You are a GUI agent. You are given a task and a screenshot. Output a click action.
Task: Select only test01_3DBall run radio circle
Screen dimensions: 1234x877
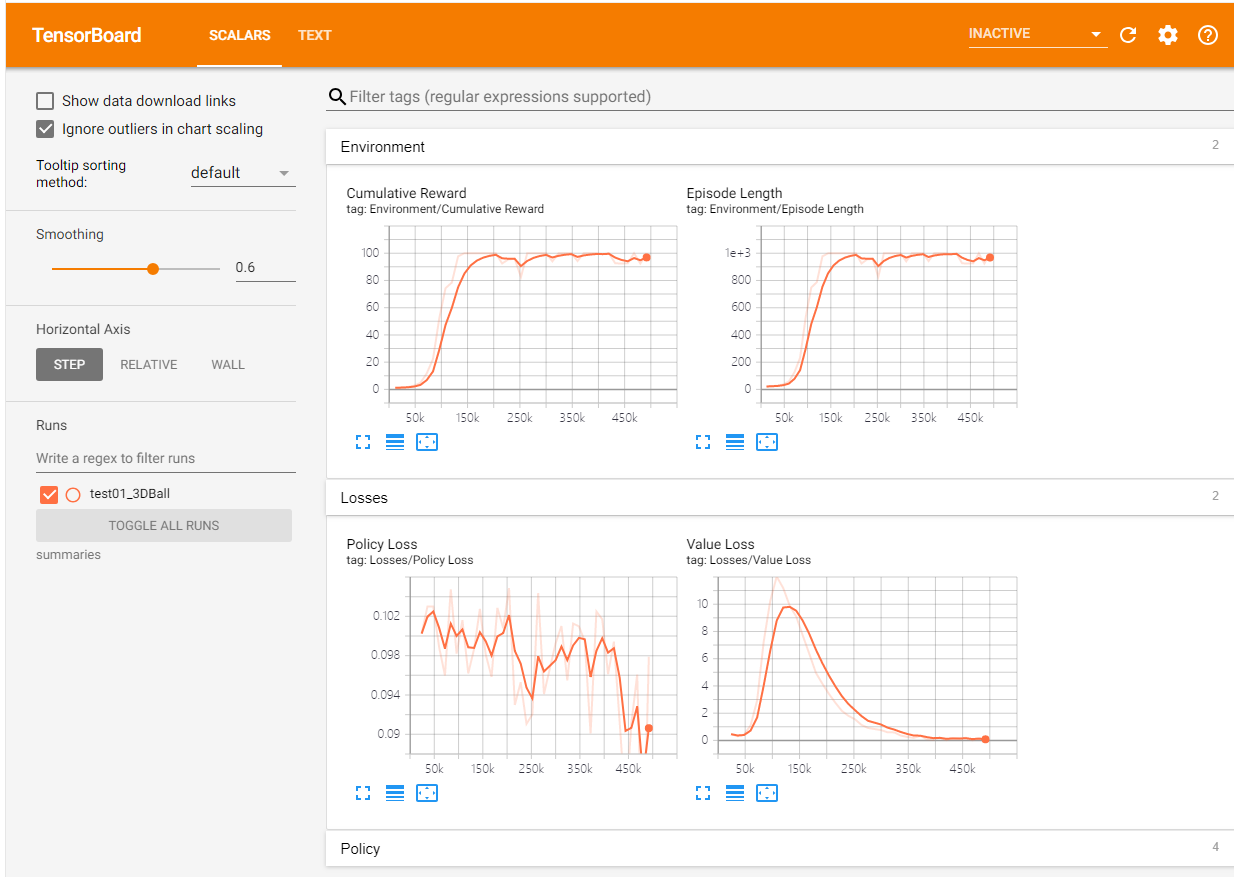(73, 494)
